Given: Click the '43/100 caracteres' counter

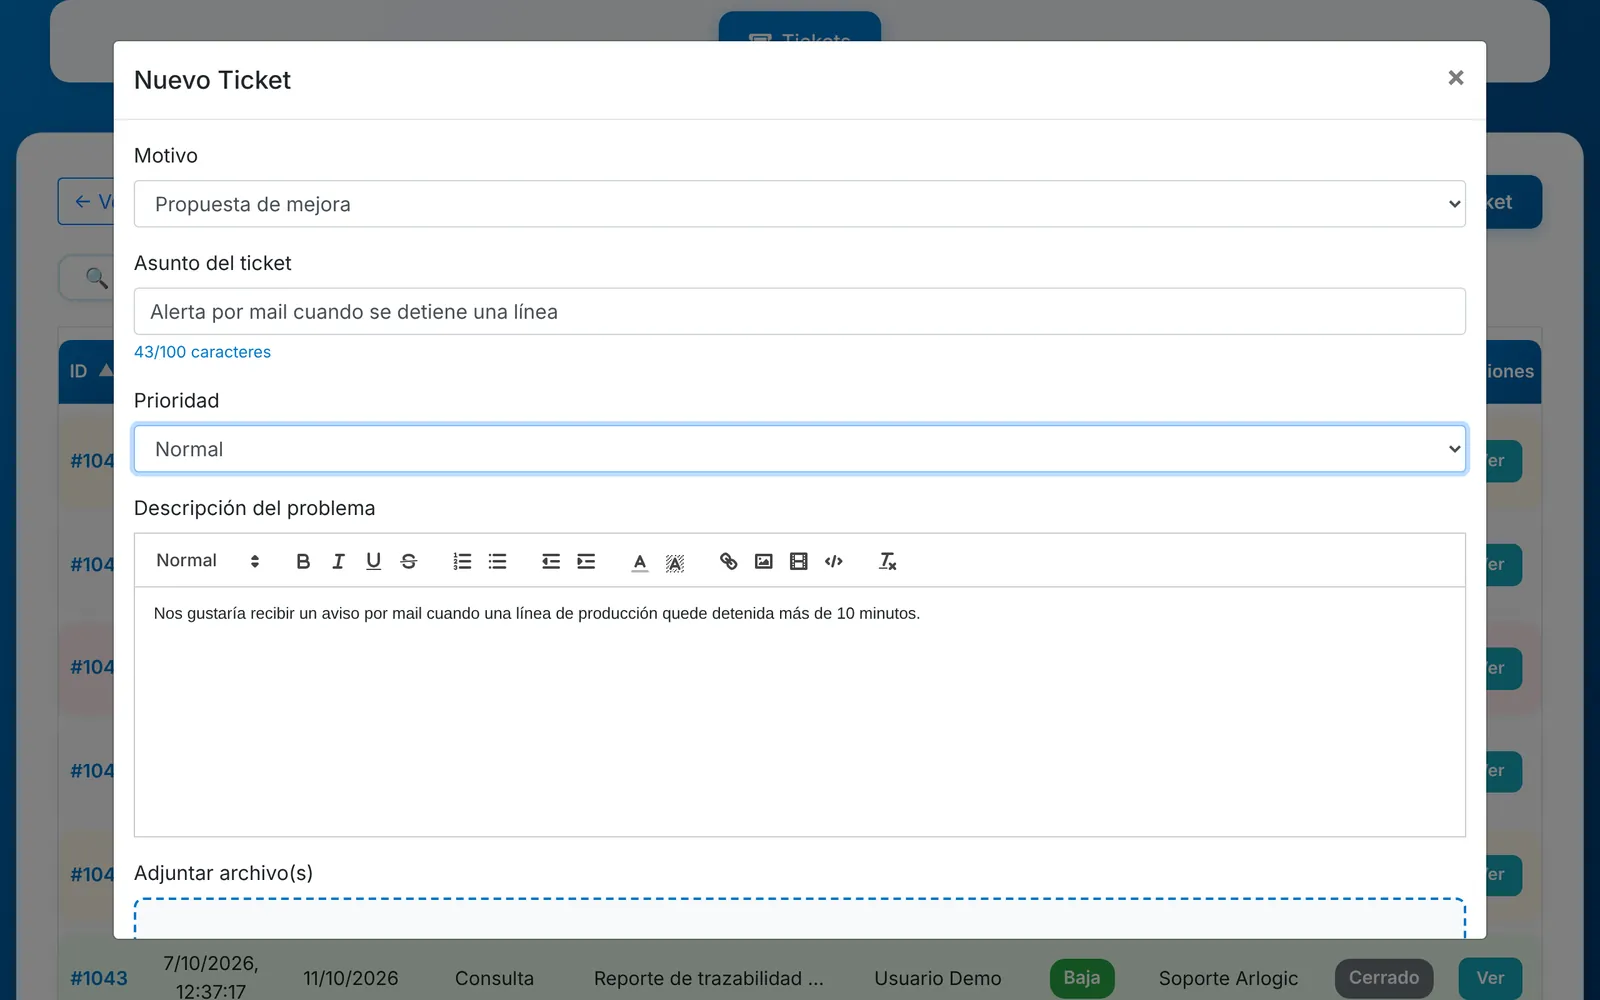Looking at the screenshot, I should 202,352.
